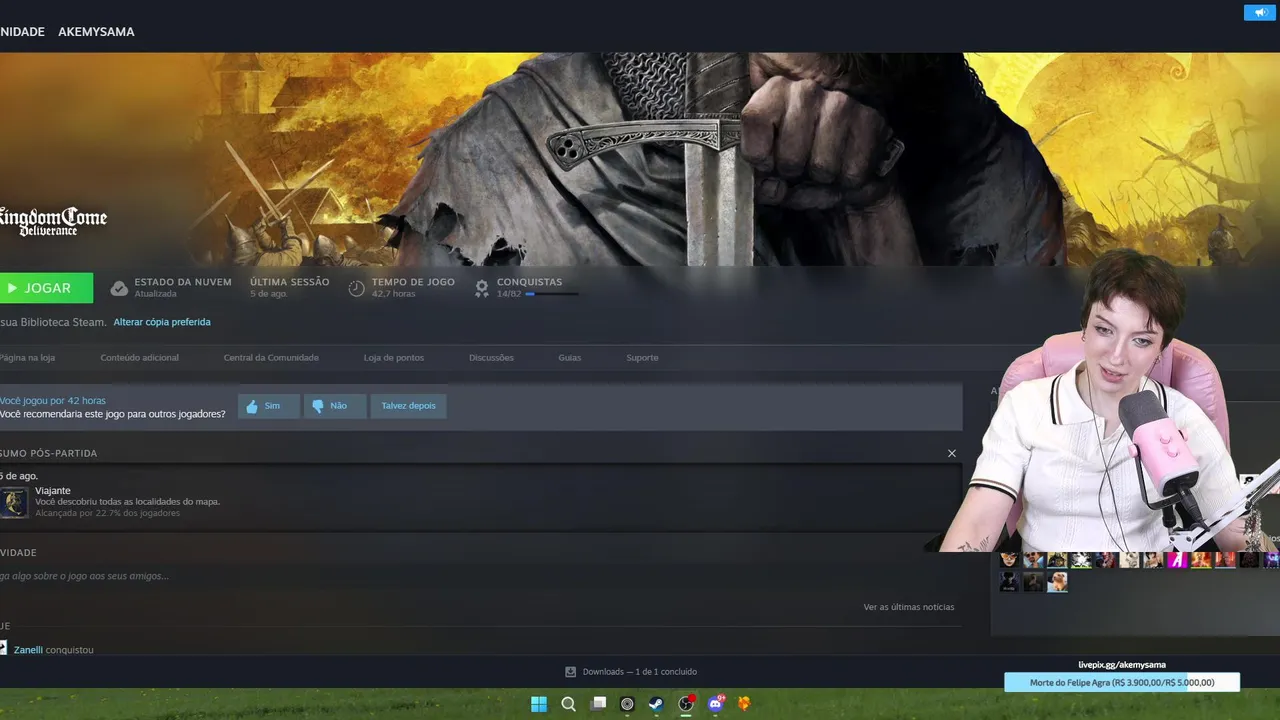Screen dimensions: 1280x720
Task: Click the Morte do Felipe Agra donation bar
Action: point(1122,682)
